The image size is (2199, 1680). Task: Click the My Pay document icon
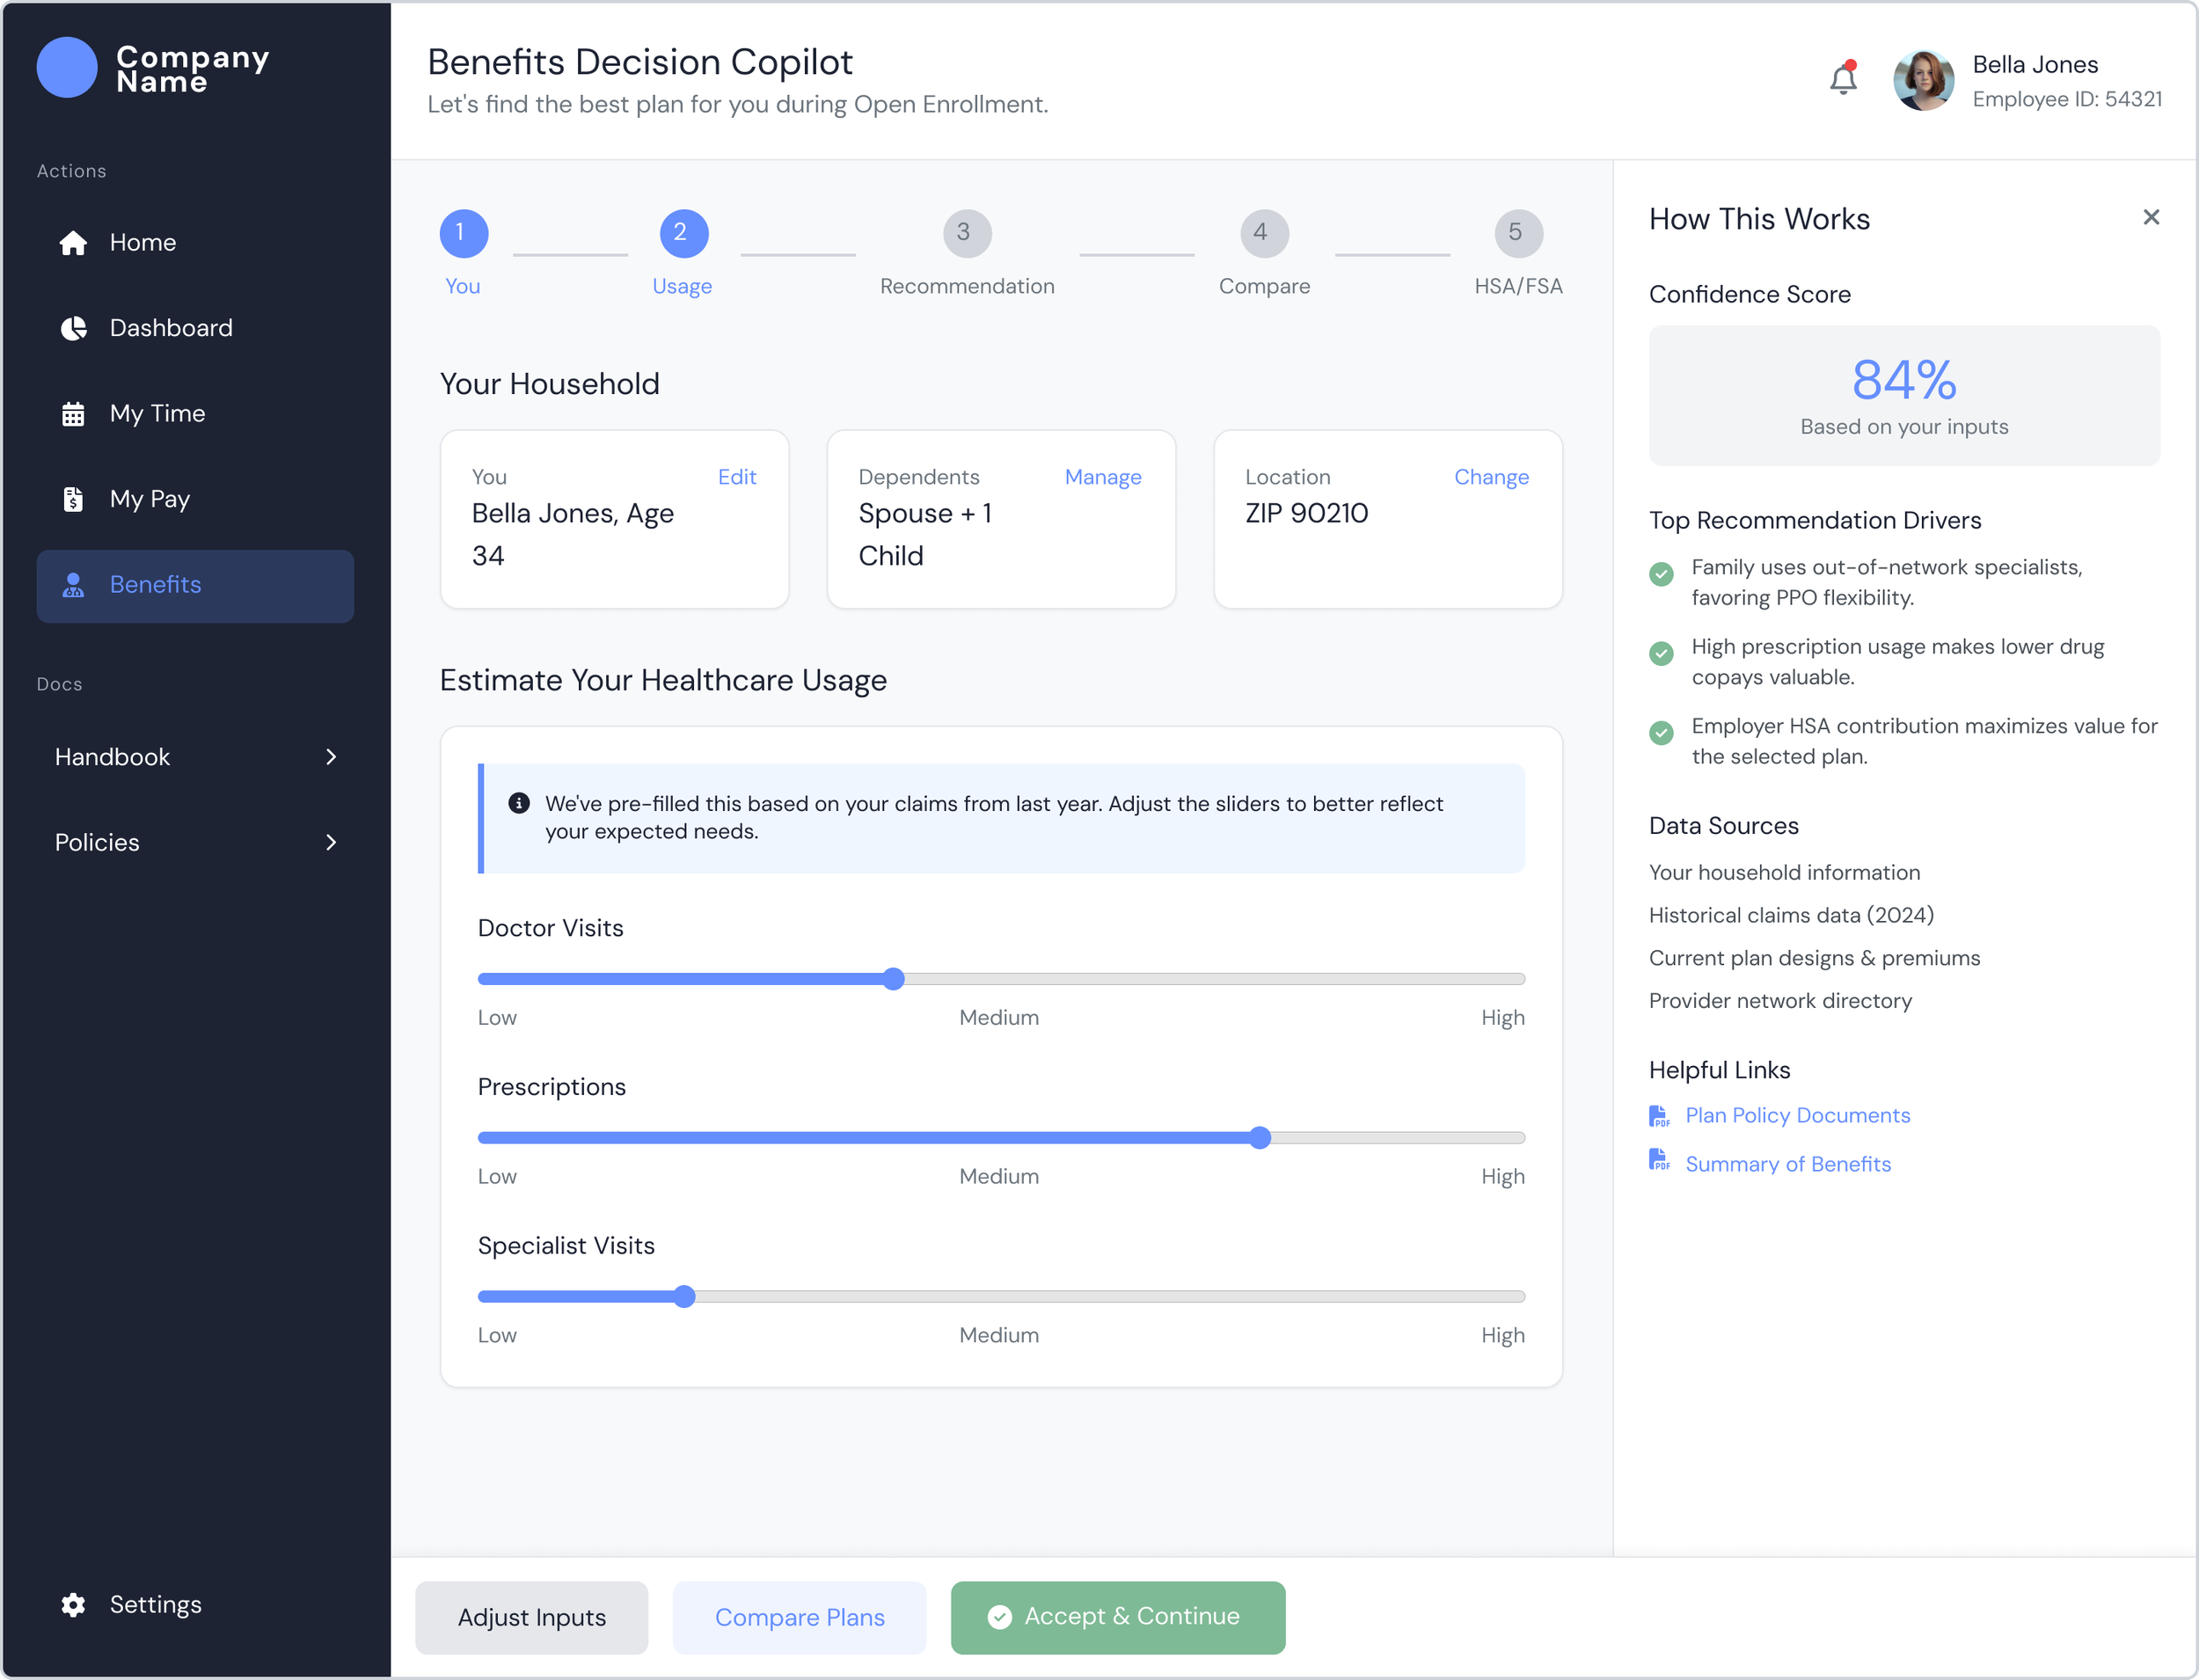(x=73, y=499)
